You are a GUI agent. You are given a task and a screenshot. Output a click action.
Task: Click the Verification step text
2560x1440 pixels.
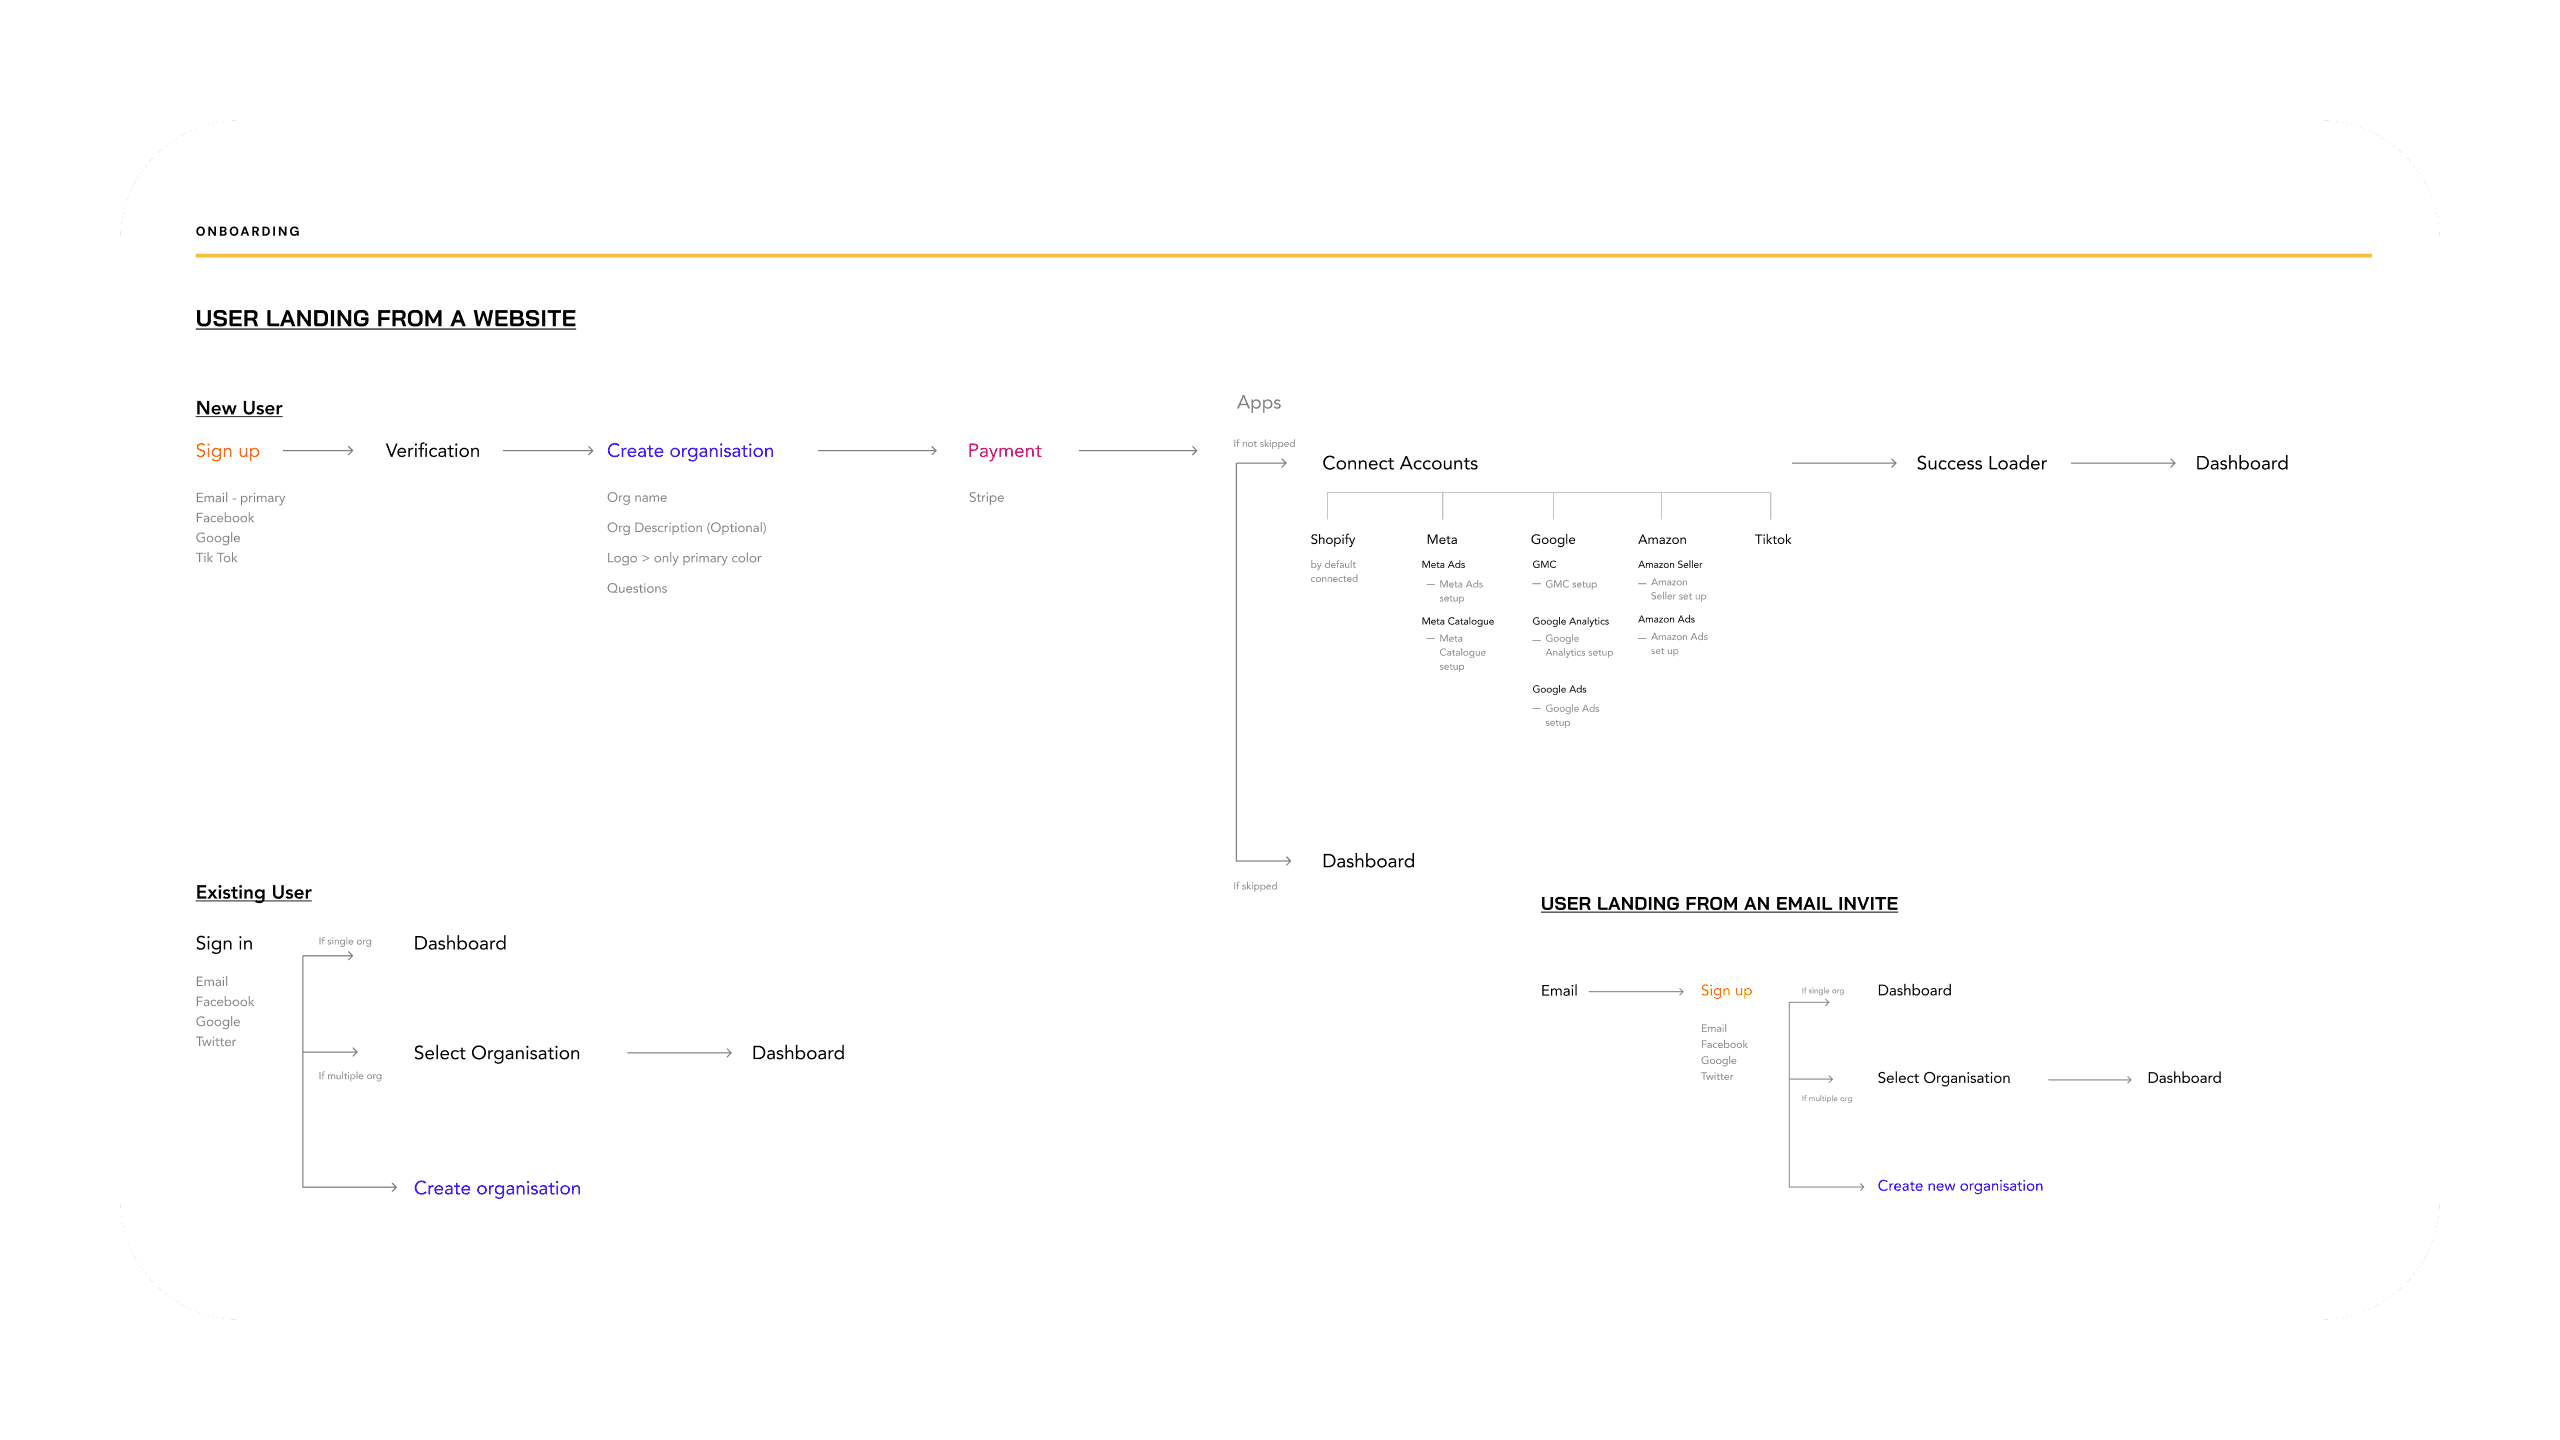432,451
